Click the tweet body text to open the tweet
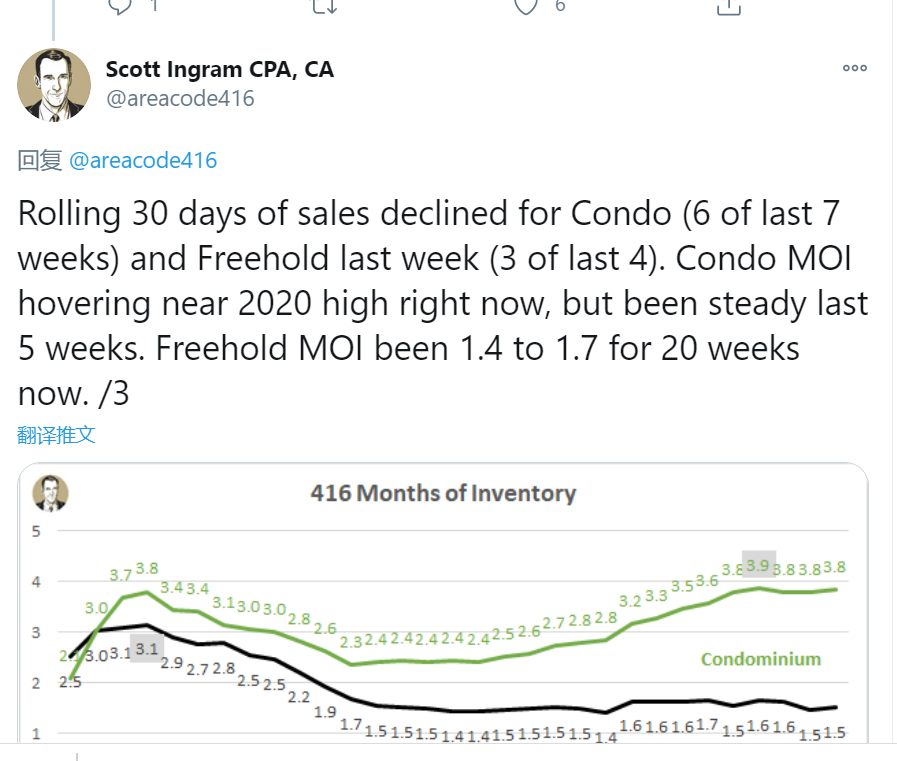This screenshot has width=897, height=761. pos(443,303)
